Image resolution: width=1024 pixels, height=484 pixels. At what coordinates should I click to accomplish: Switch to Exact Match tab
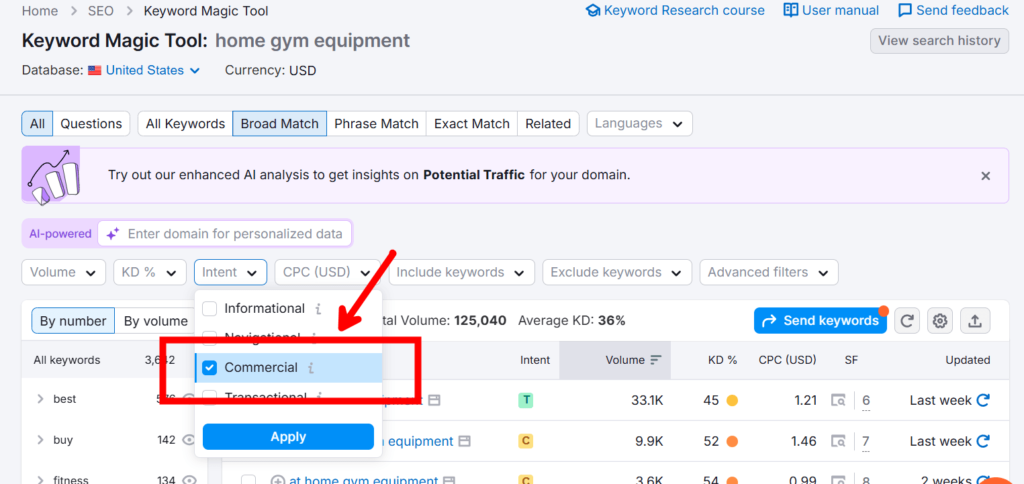tap(472, 123)
